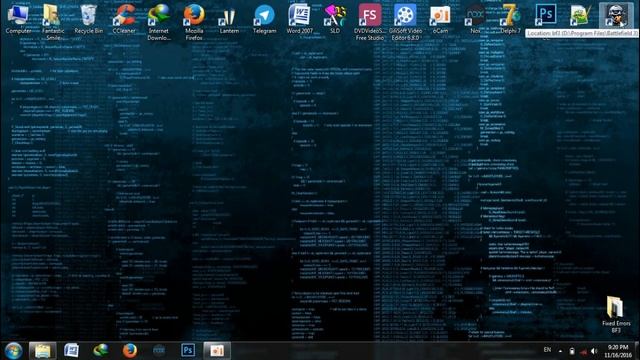
Task: Select the Photoshop desktop shortcut
Action: click(x=546, y=15)
